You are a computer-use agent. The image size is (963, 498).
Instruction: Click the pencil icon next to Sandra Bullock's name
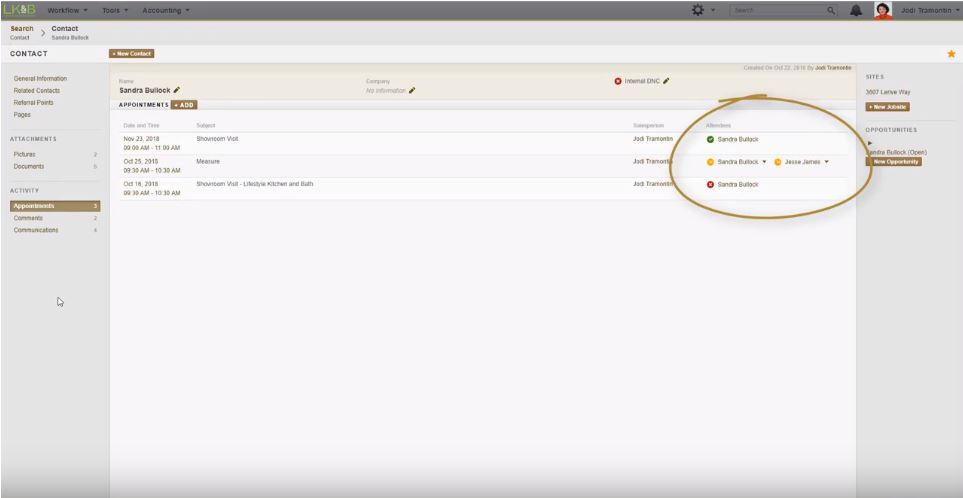177,90
